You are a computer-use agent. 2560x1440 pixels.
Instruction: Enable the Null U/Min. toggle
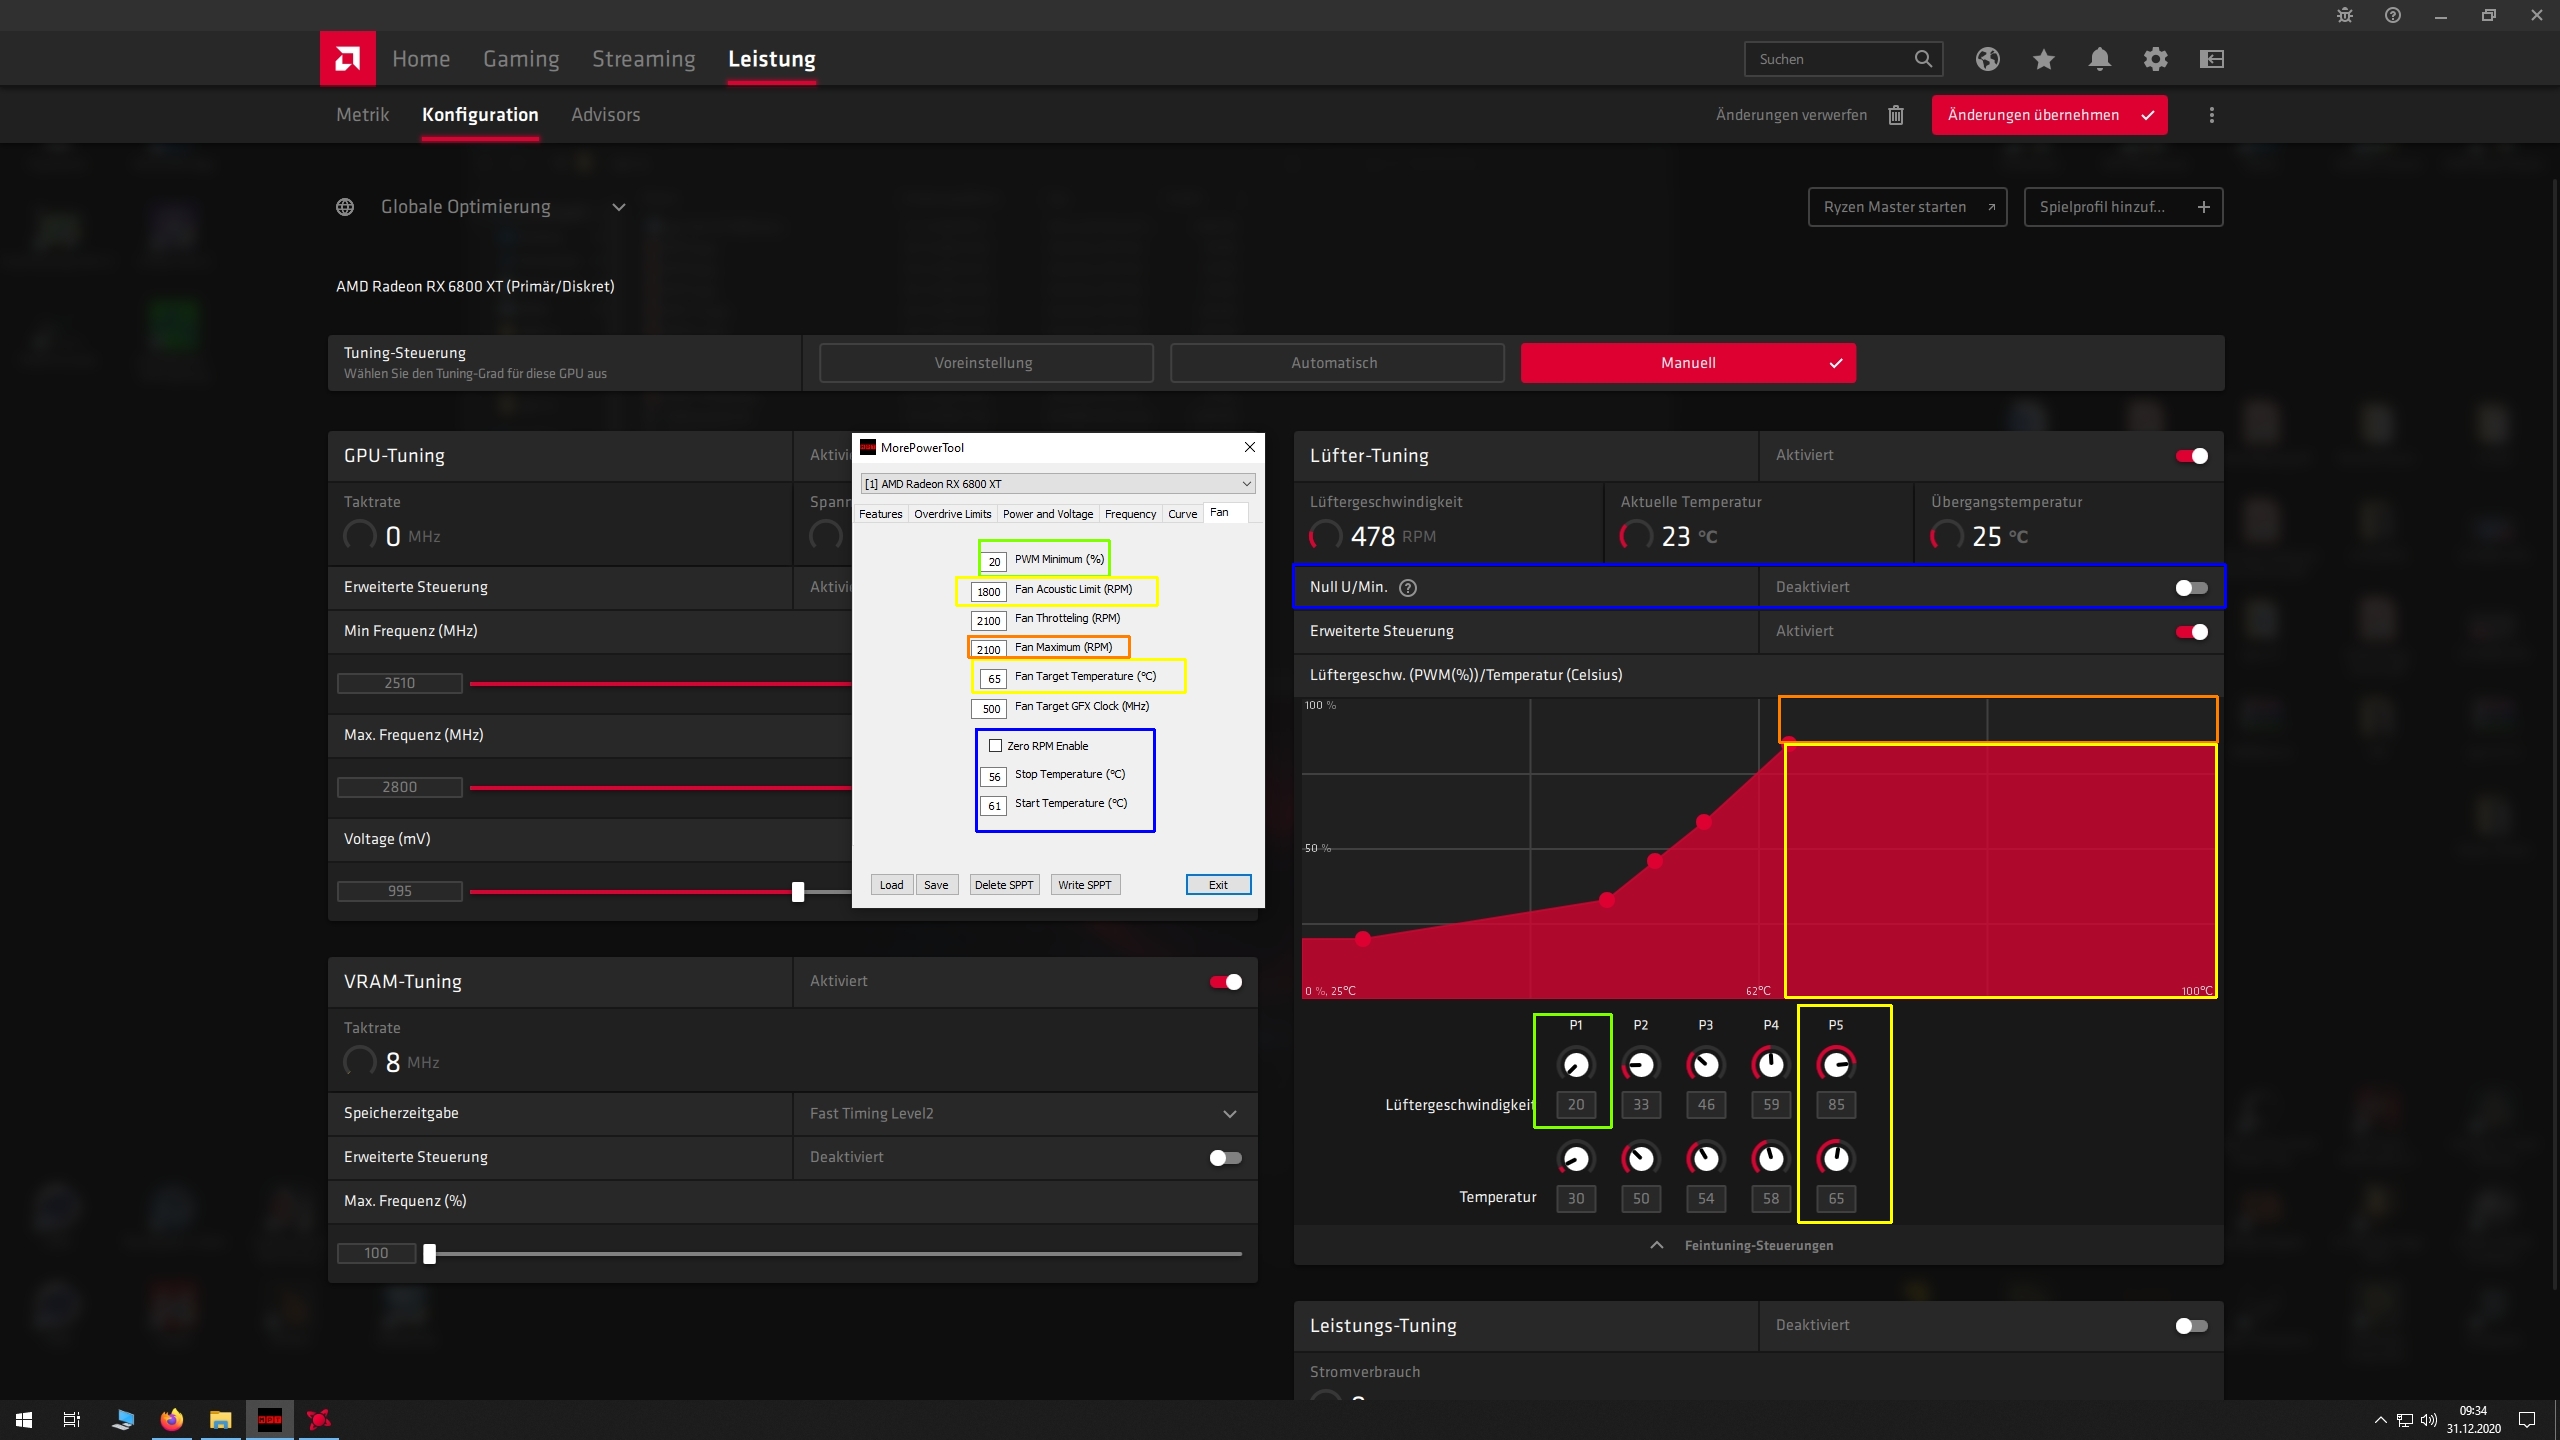coord(2190,588)
